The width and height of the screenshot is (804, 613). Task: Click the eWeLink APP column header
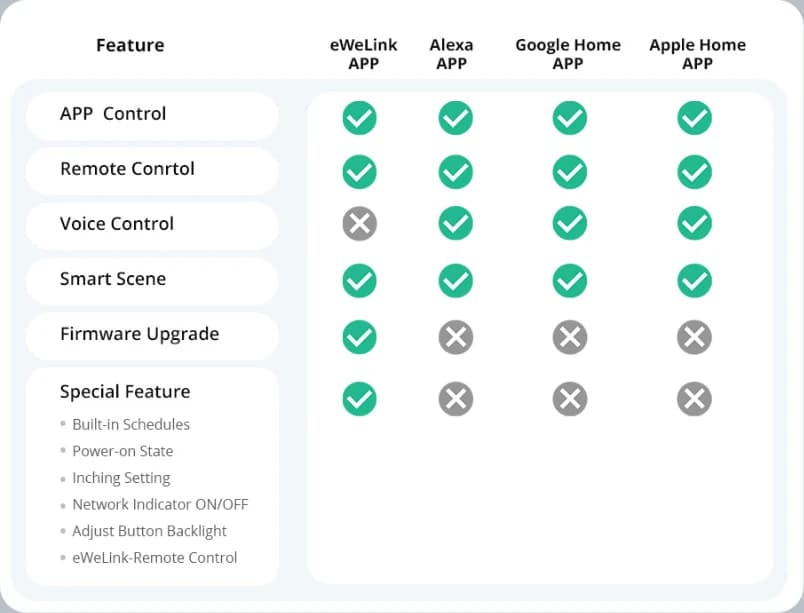click(x=363, y=54)
